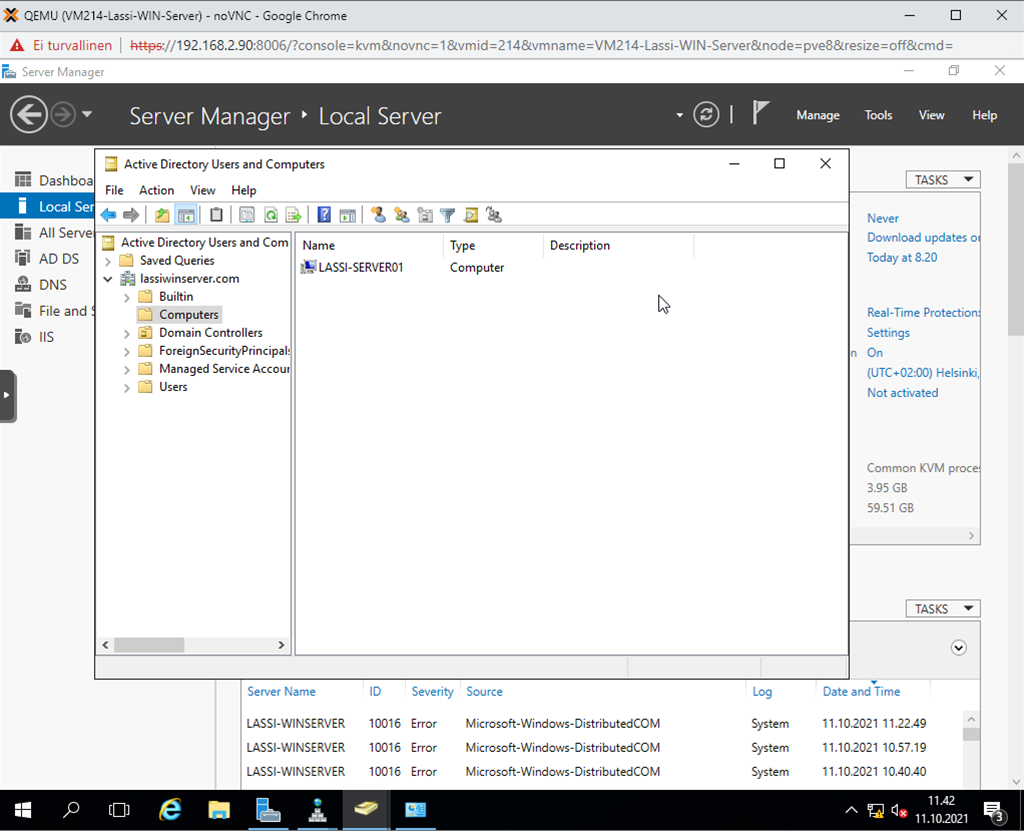
Task: Click the Today at 8.20 link
Action: point(902,257)
